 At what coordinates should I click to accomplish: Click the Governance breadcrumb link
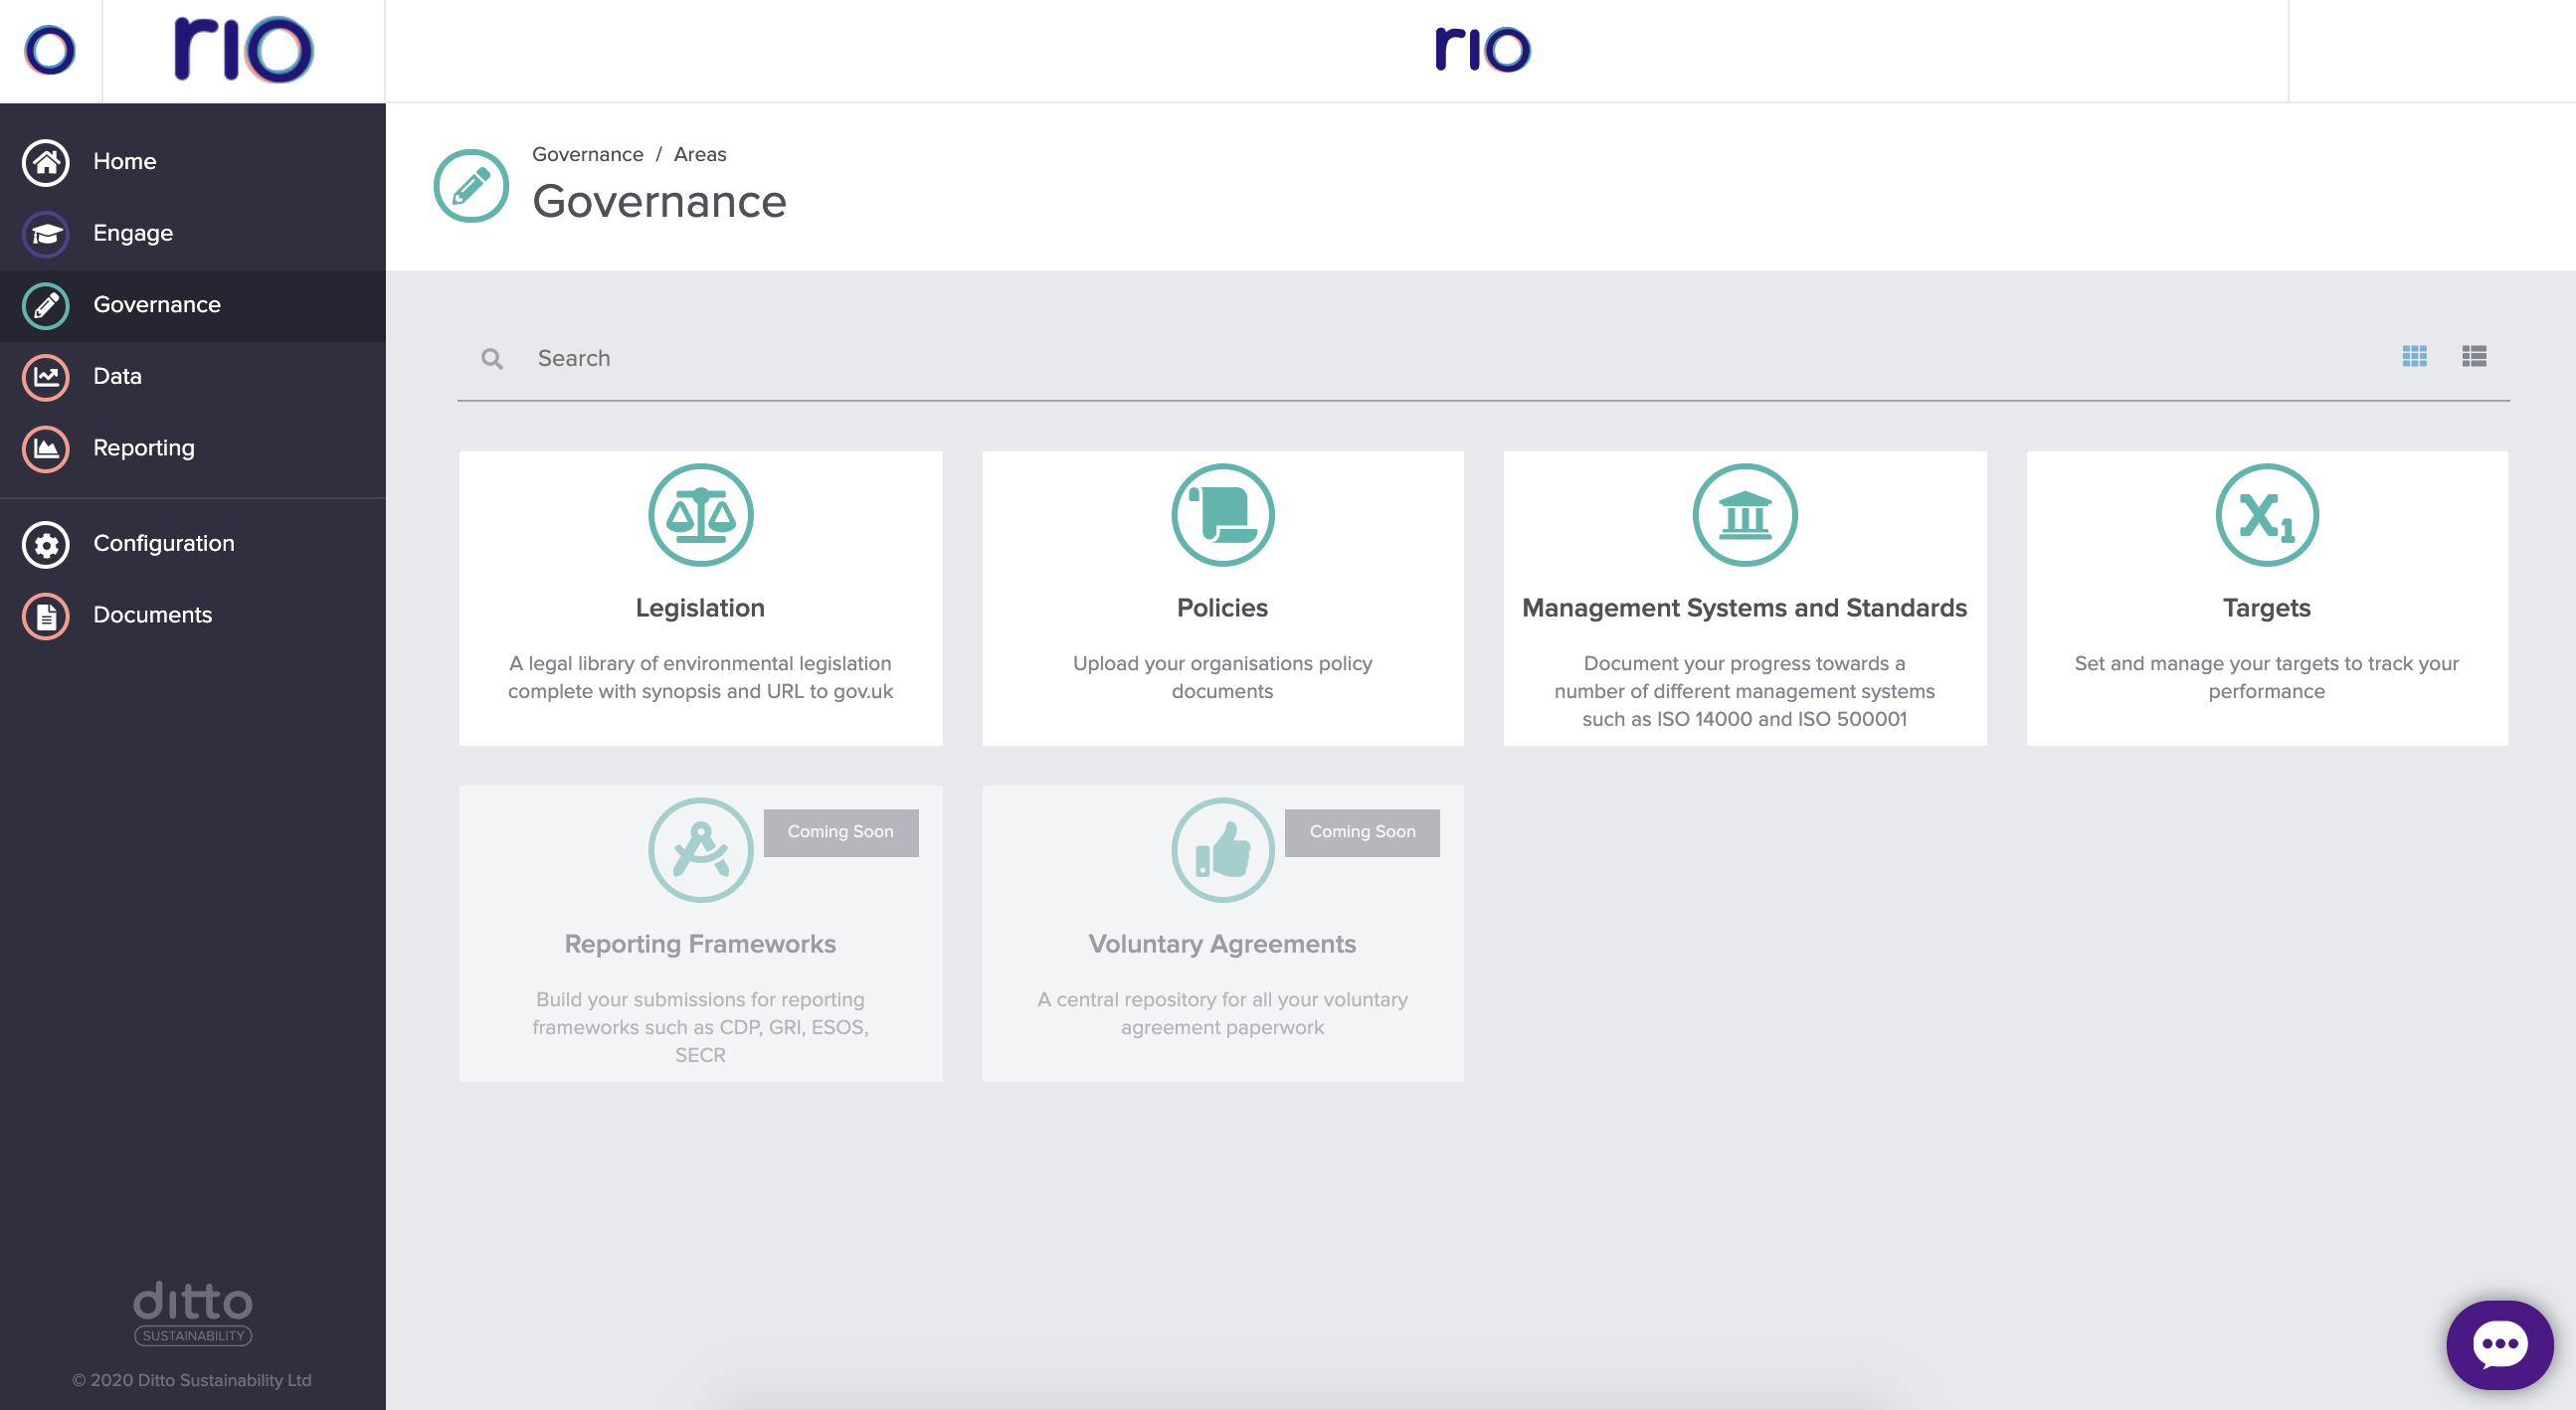(x=587, y=154)
